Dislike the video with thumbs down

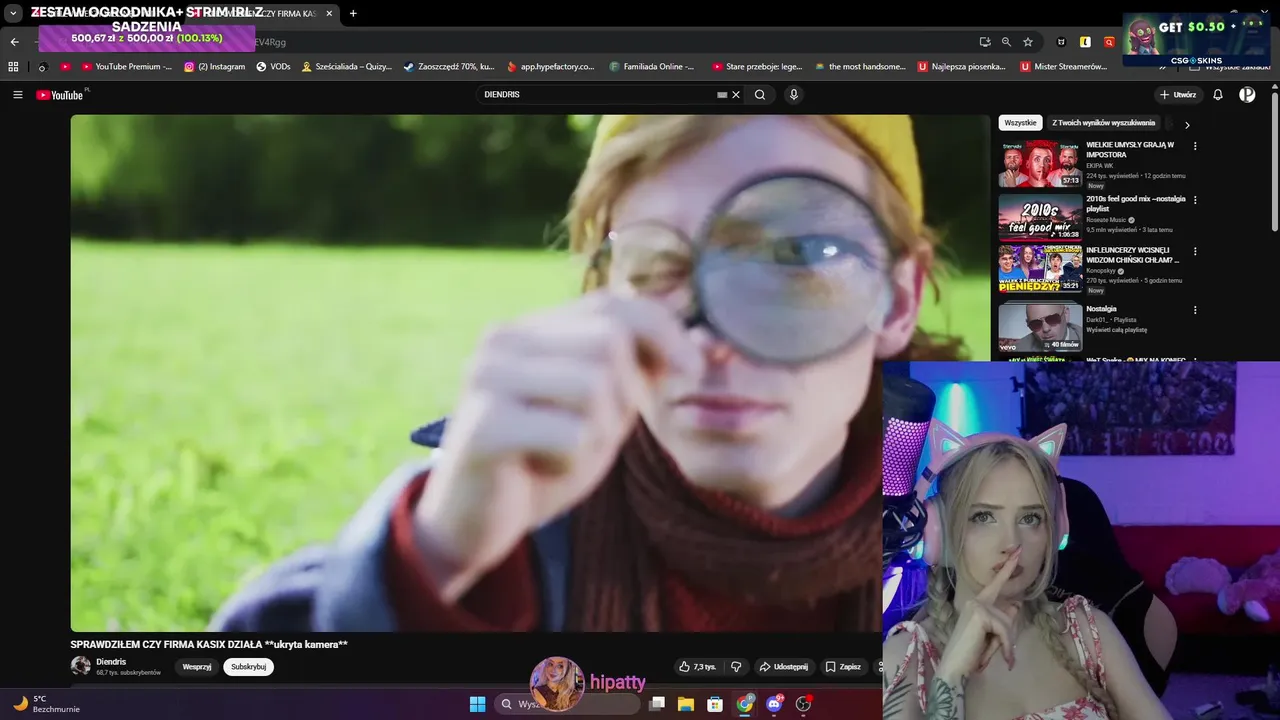click(736, 667)
